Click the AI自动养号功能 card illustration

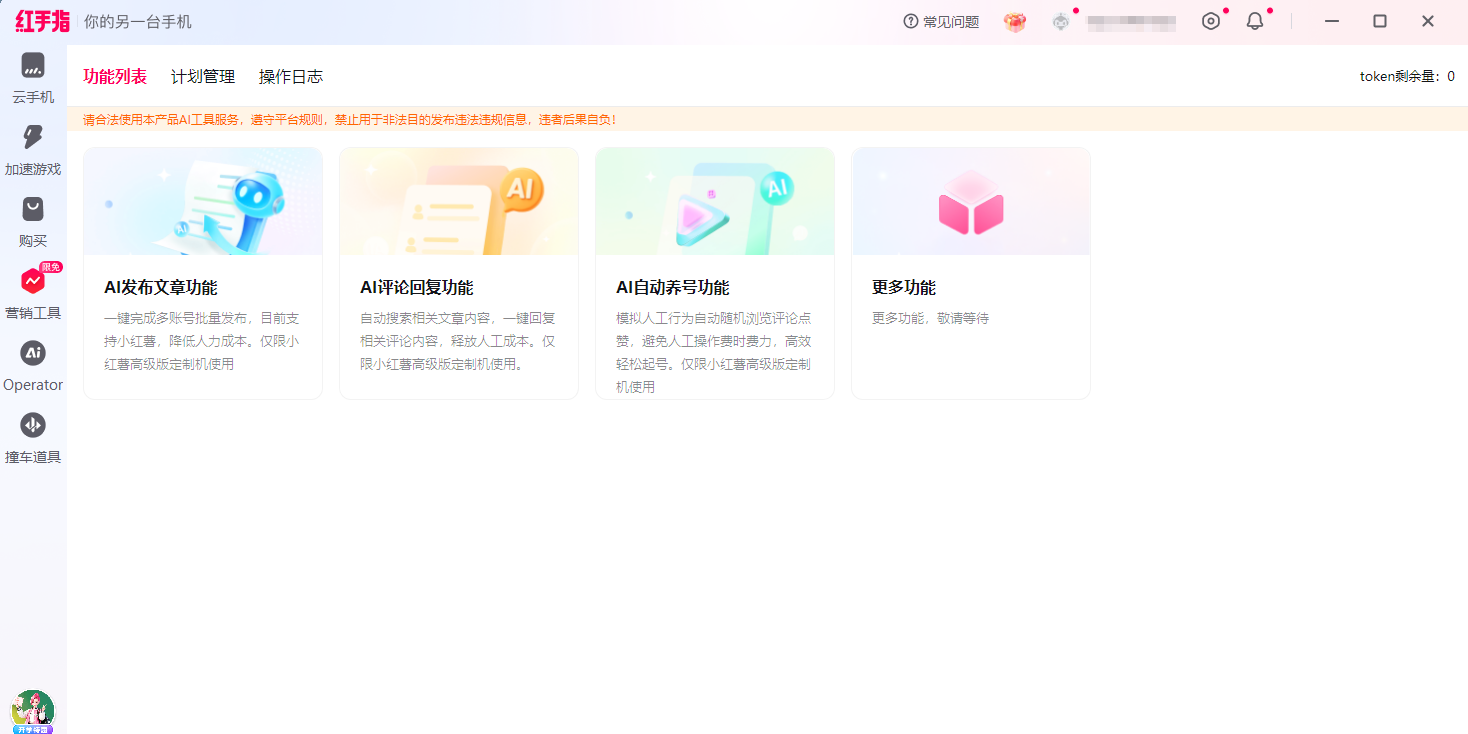tap(715, 202)
